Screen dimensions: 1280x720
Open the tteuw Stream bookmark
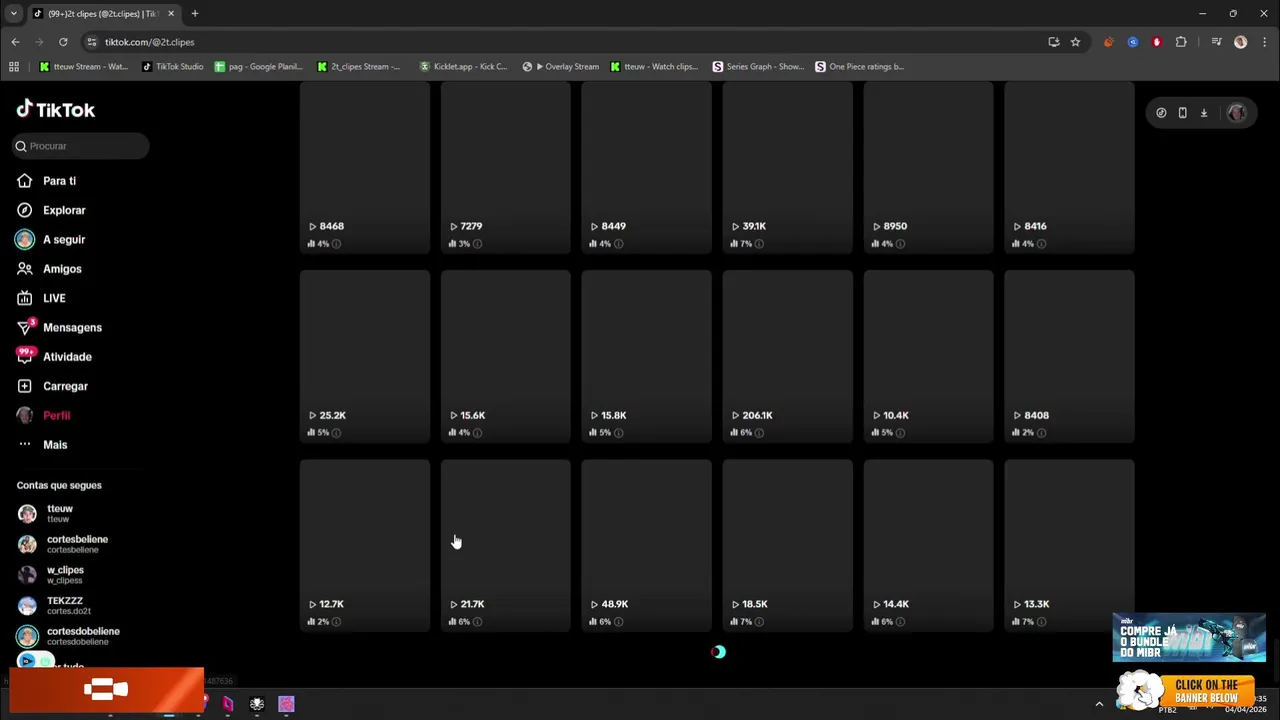84,67
